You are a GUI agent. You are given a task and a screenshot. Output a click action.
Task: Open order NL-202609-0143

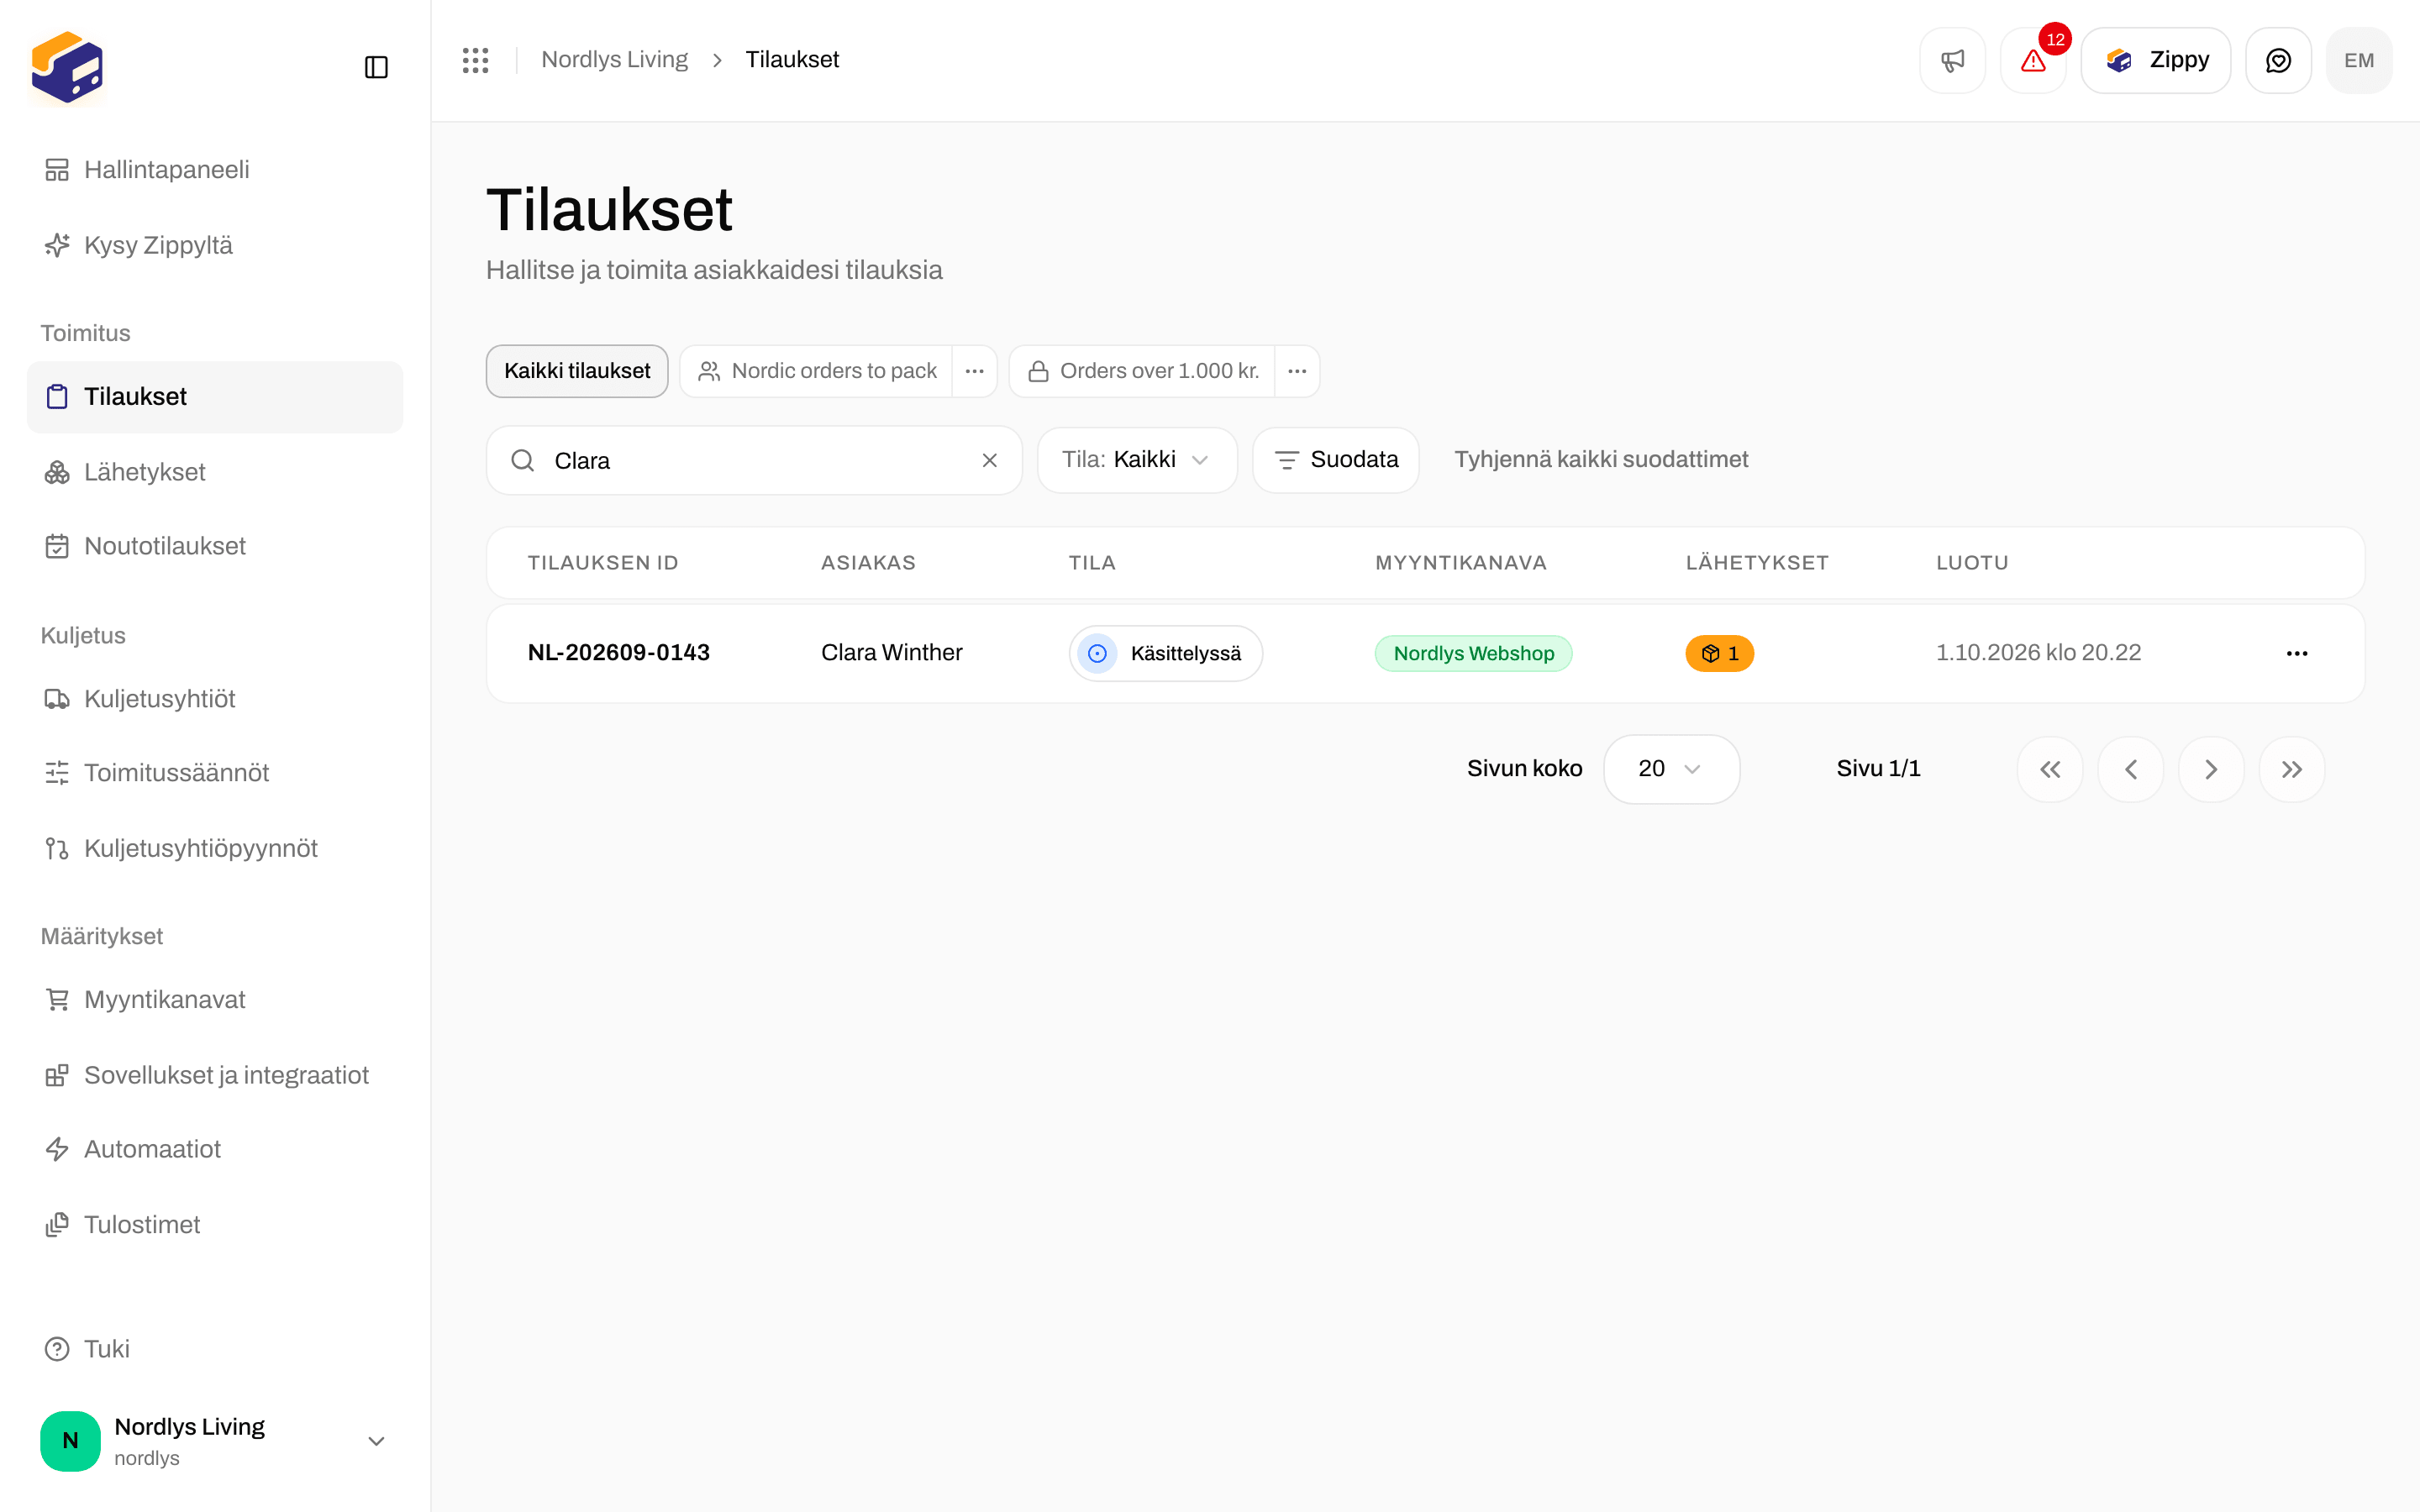(x=619, y=653)
